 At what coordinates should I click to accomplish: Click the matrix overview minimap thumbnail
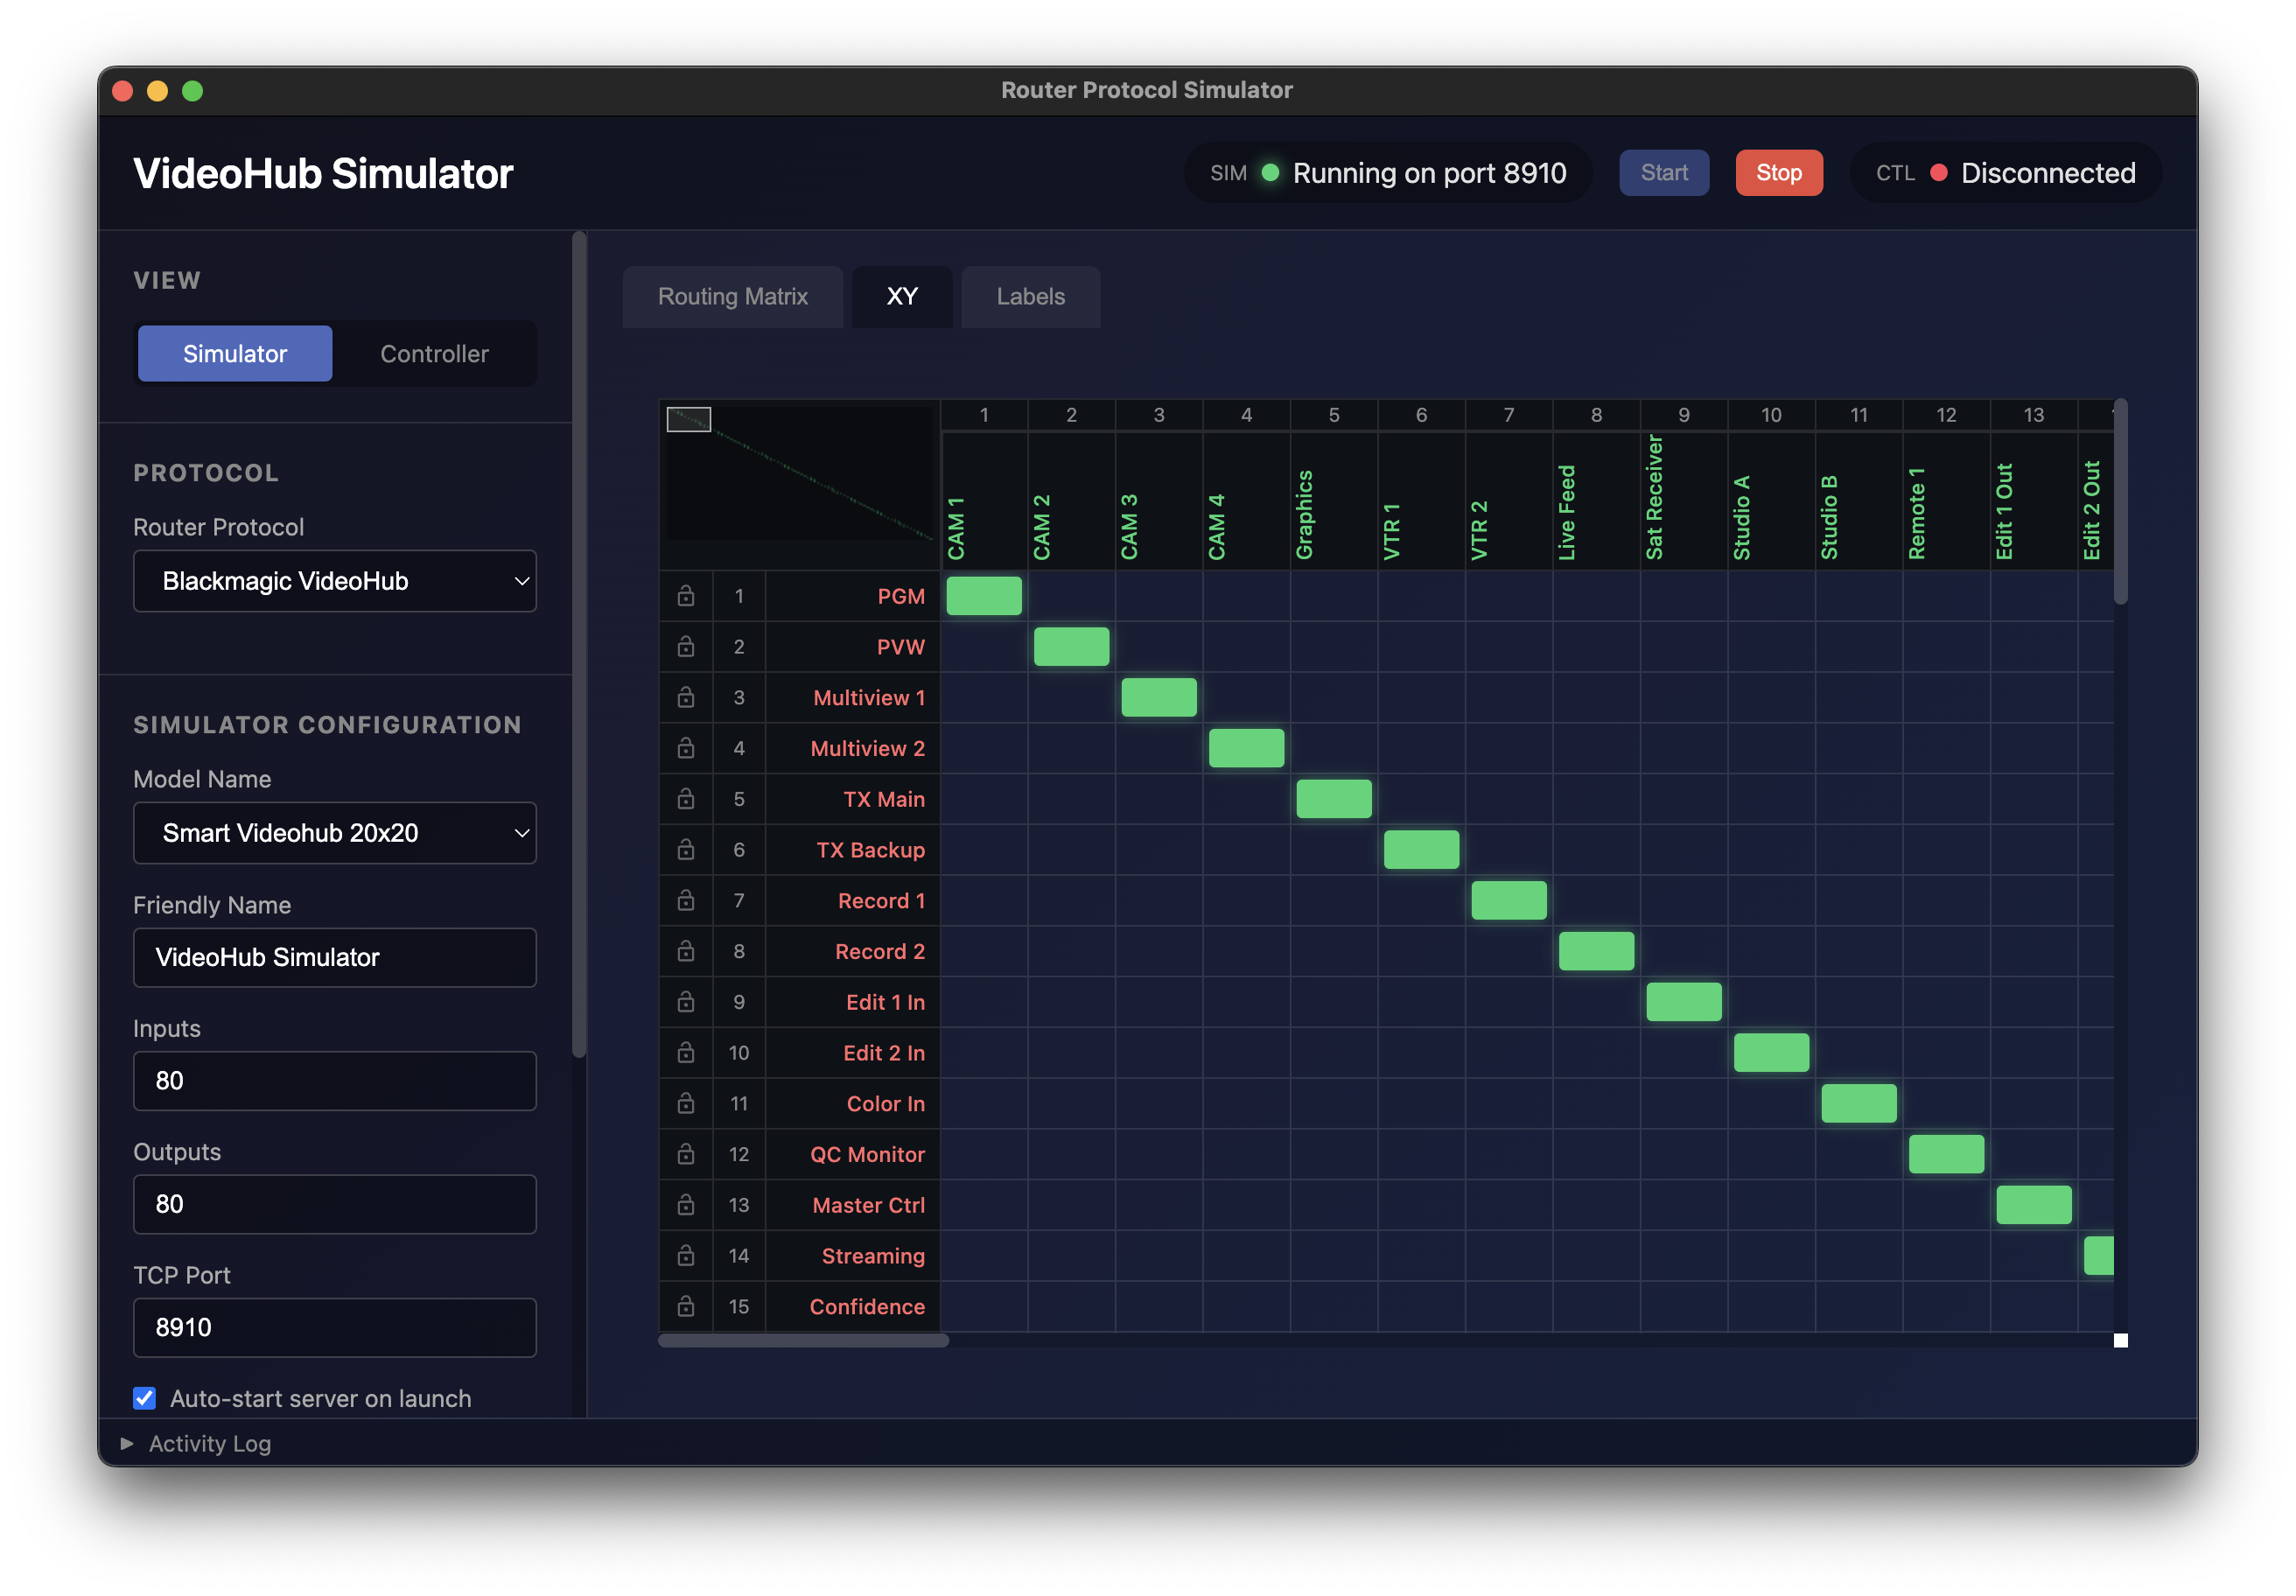pyautogui.click(x=800, y=474)
